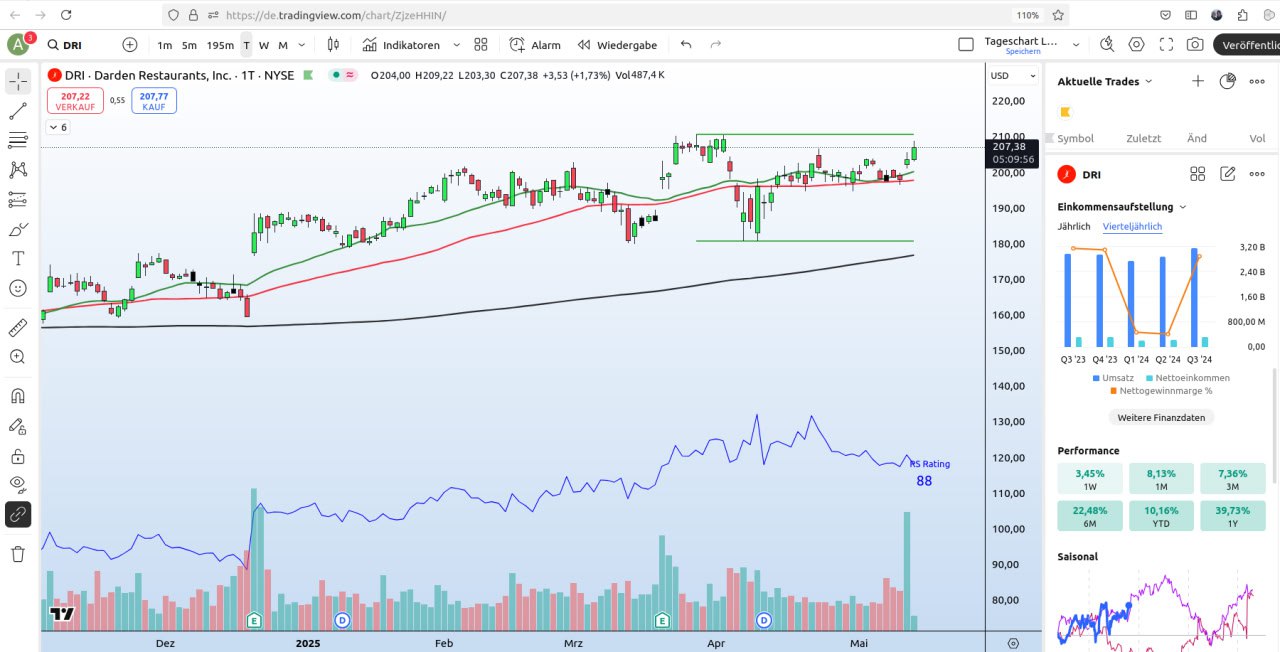Click the Weitere Finanzdaten button
The height and width of the screenshot is (652, 1280).
click(1160, 417)
